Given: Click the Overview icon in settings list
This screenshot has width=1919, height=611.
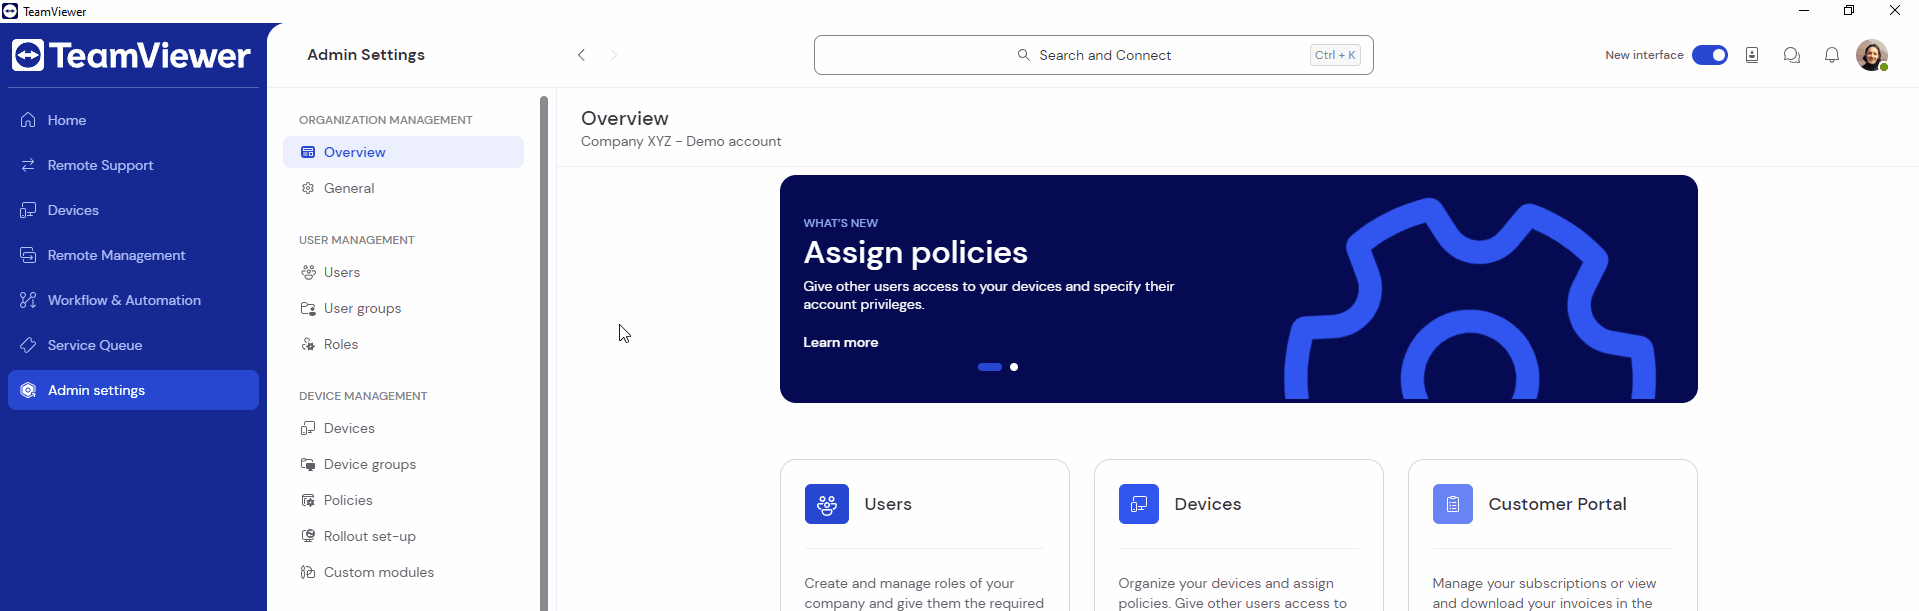Looking at the screenshot, I should (308, 152).
